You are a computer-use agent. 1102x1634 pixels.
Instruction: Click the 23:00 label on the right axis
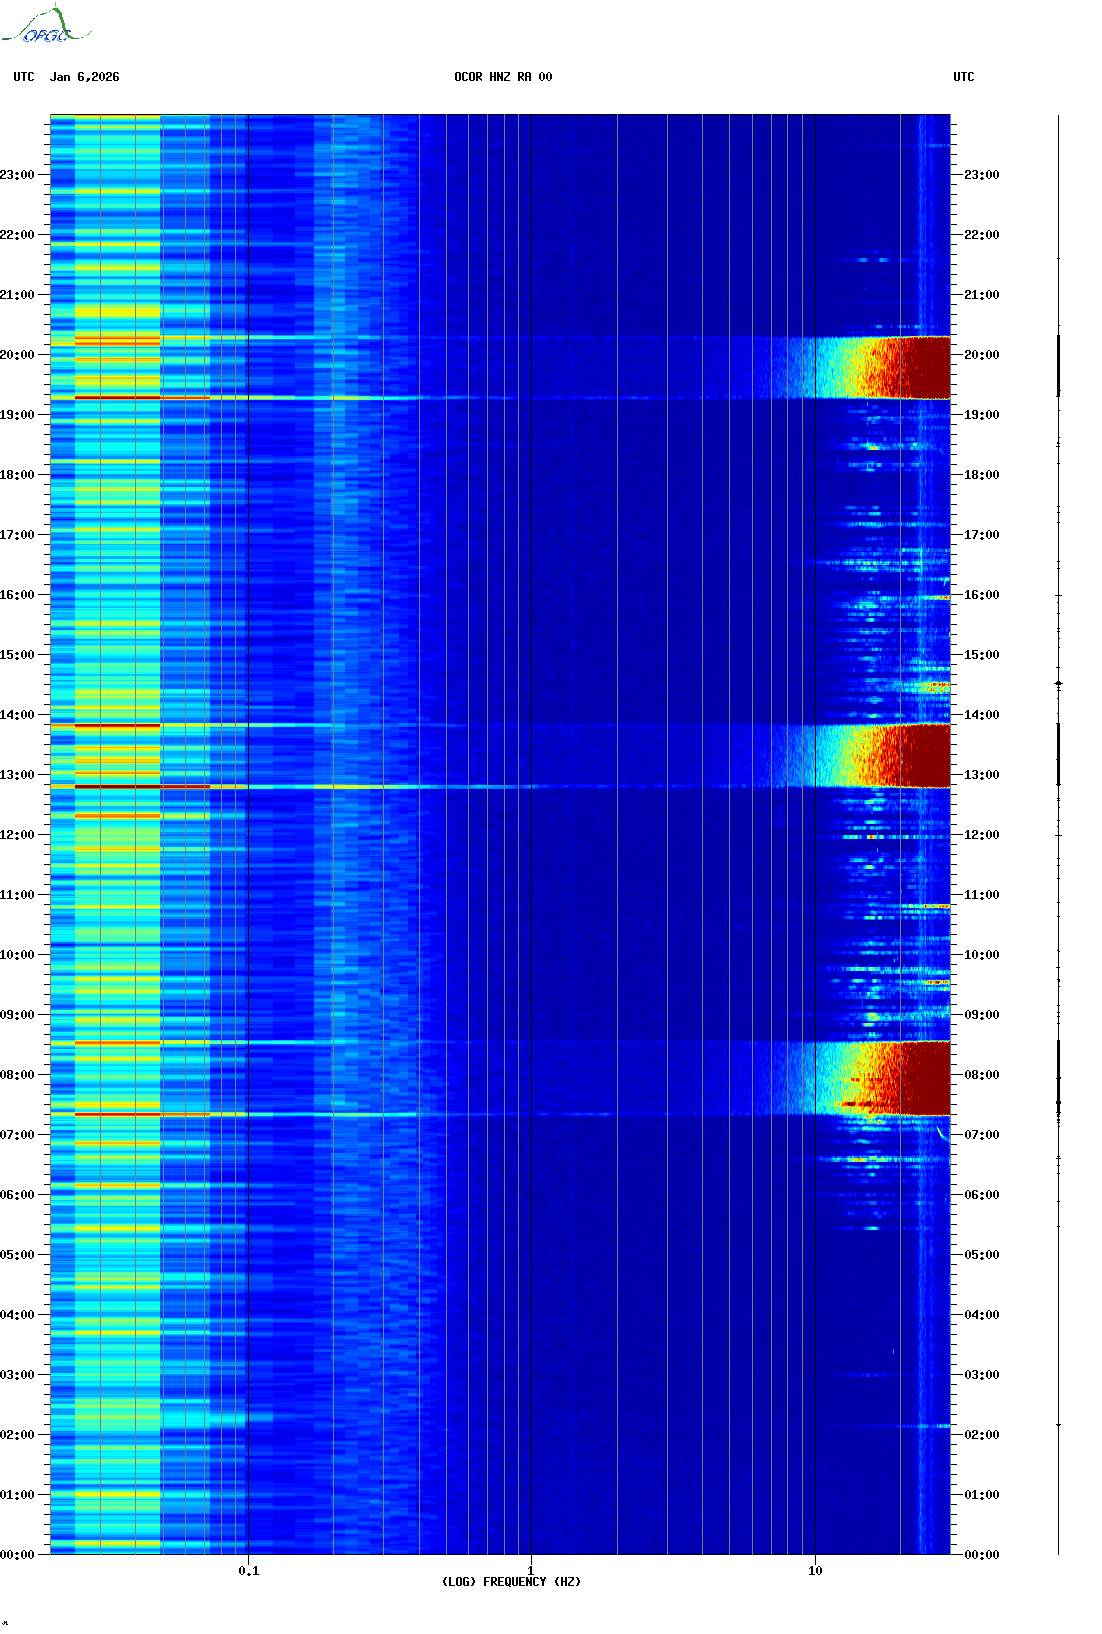coord(981,175)
